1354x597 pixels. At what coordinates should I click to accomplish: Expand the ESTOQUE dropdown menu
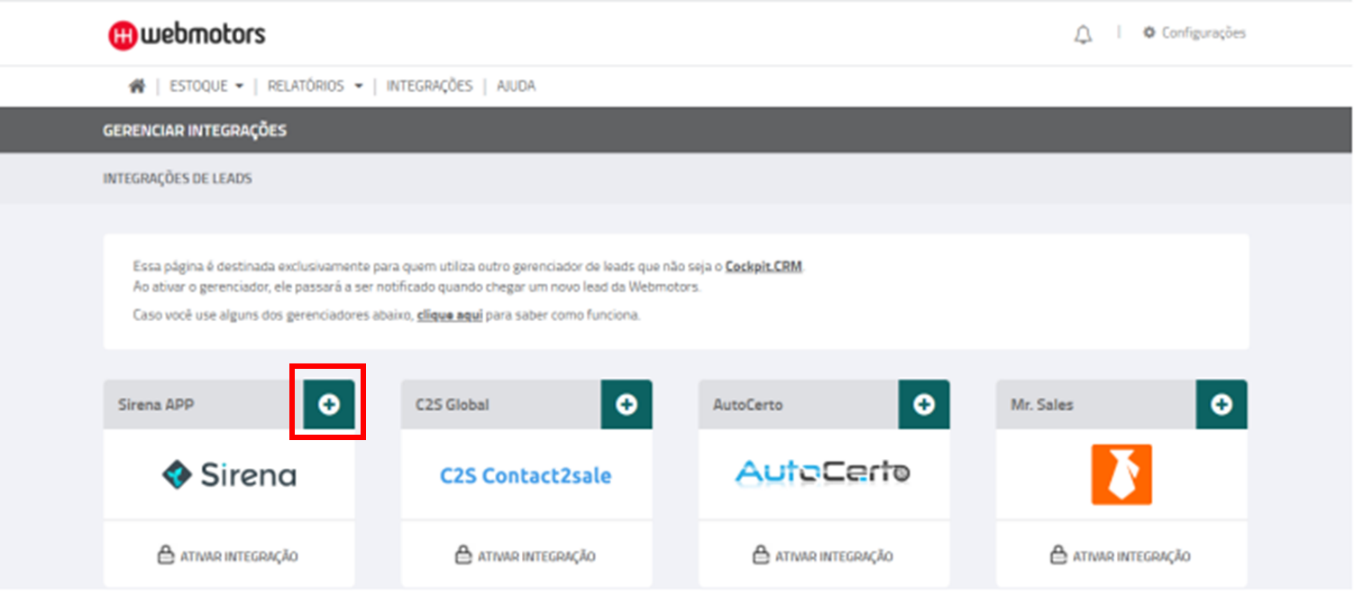click(x=207, y=86)
